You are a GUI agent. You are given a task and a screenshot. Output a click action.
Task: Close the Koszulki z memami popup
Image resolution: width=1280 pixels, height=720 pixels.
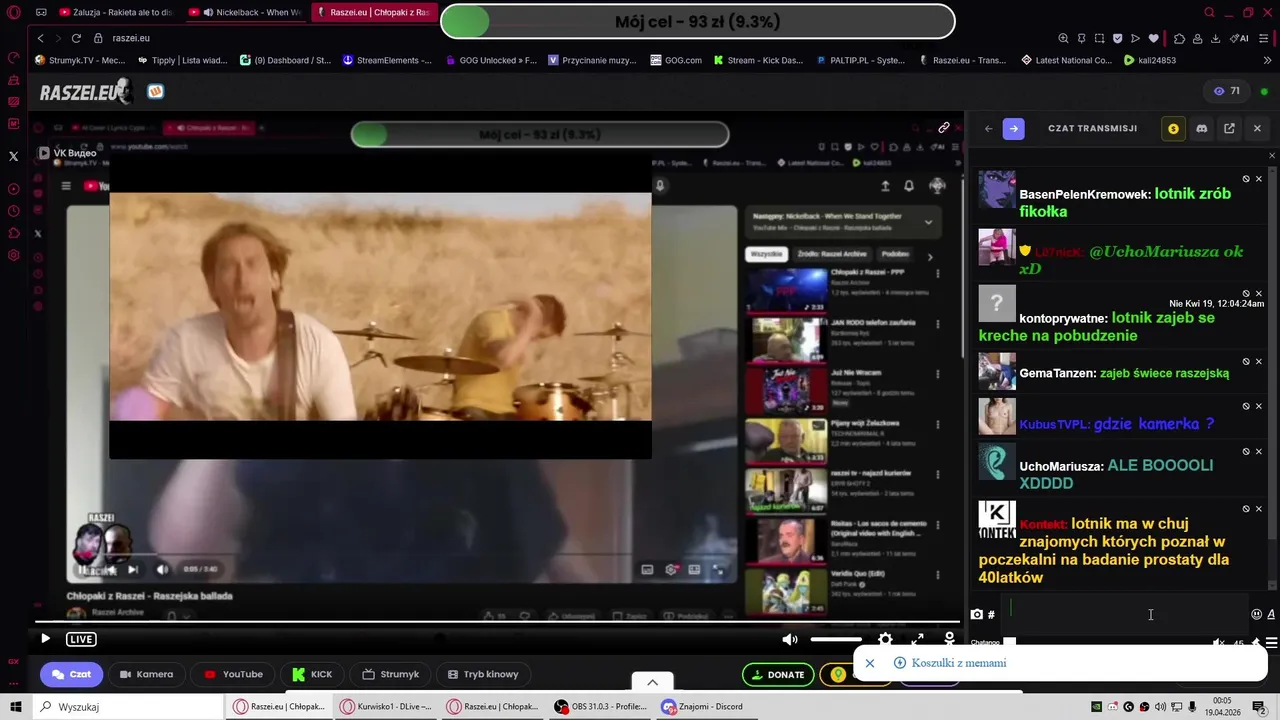[870, 663]
